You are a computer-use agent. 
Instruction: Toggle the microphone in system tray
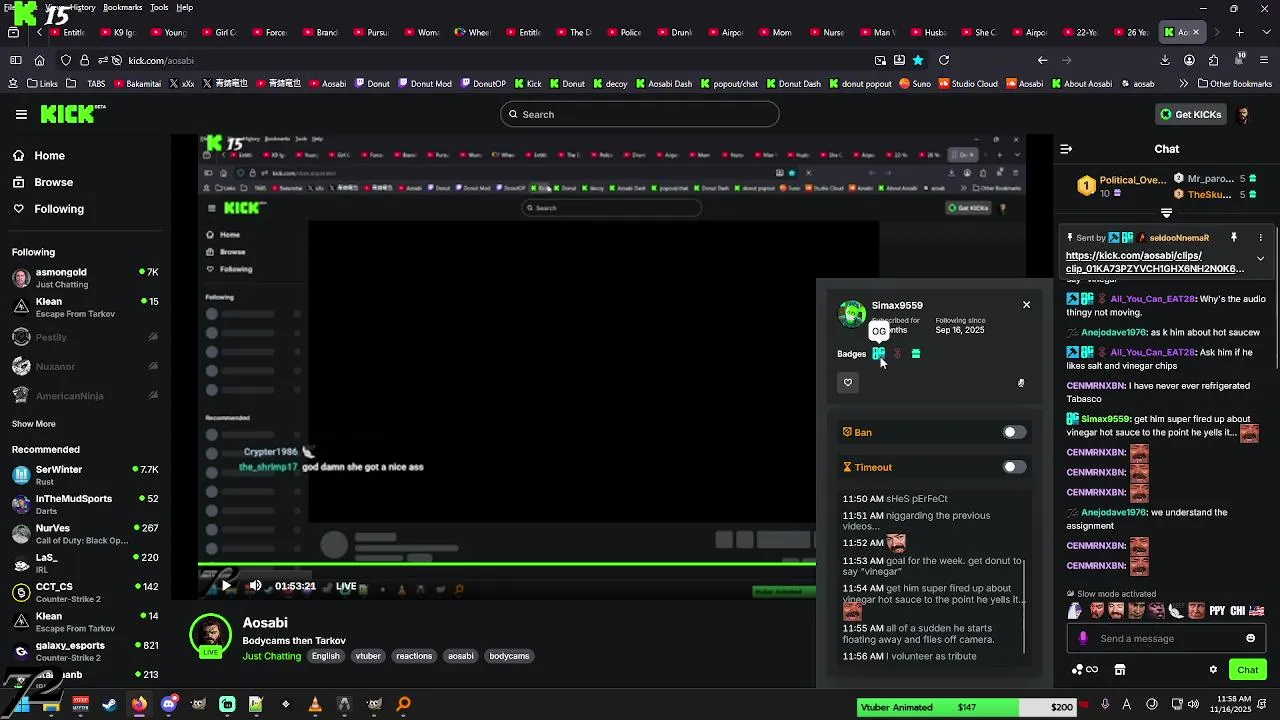click(1105, 704)
